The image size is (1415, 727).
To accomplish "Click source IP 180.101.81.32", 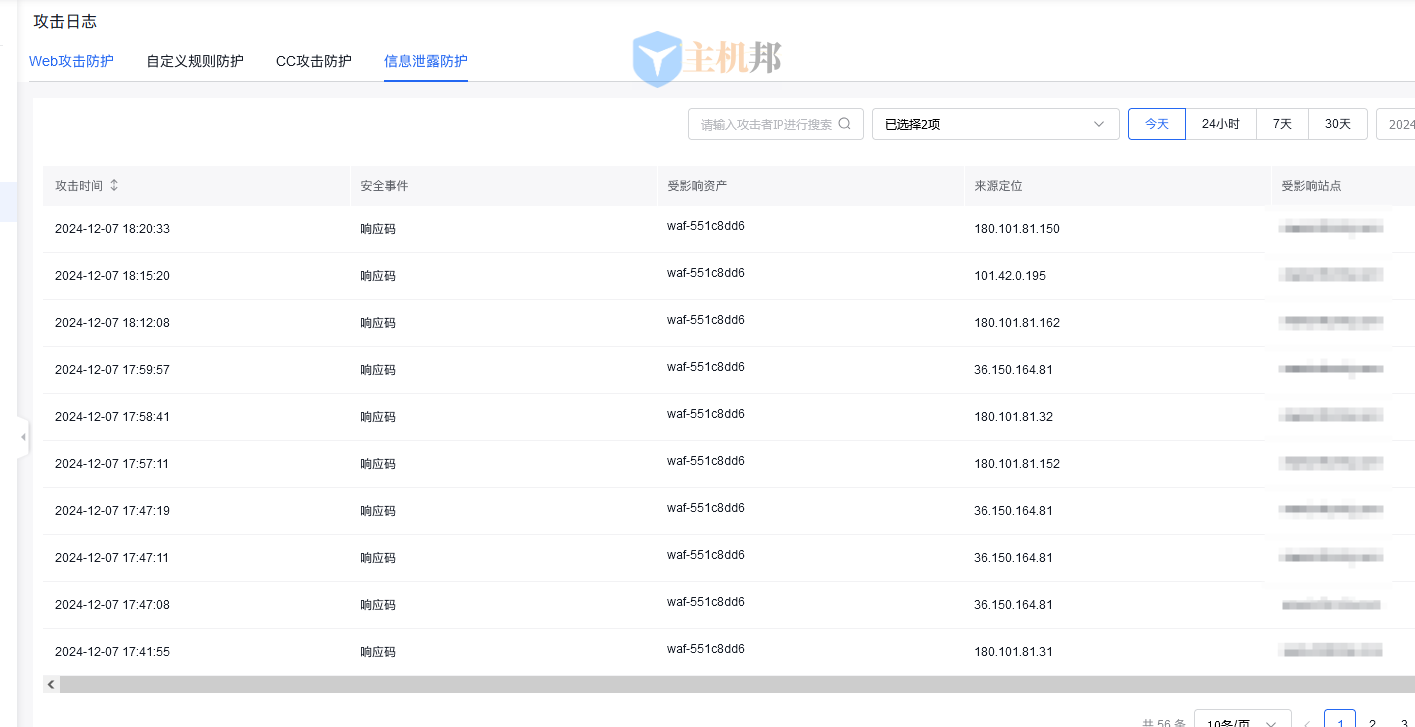I will click(1013, 417).
